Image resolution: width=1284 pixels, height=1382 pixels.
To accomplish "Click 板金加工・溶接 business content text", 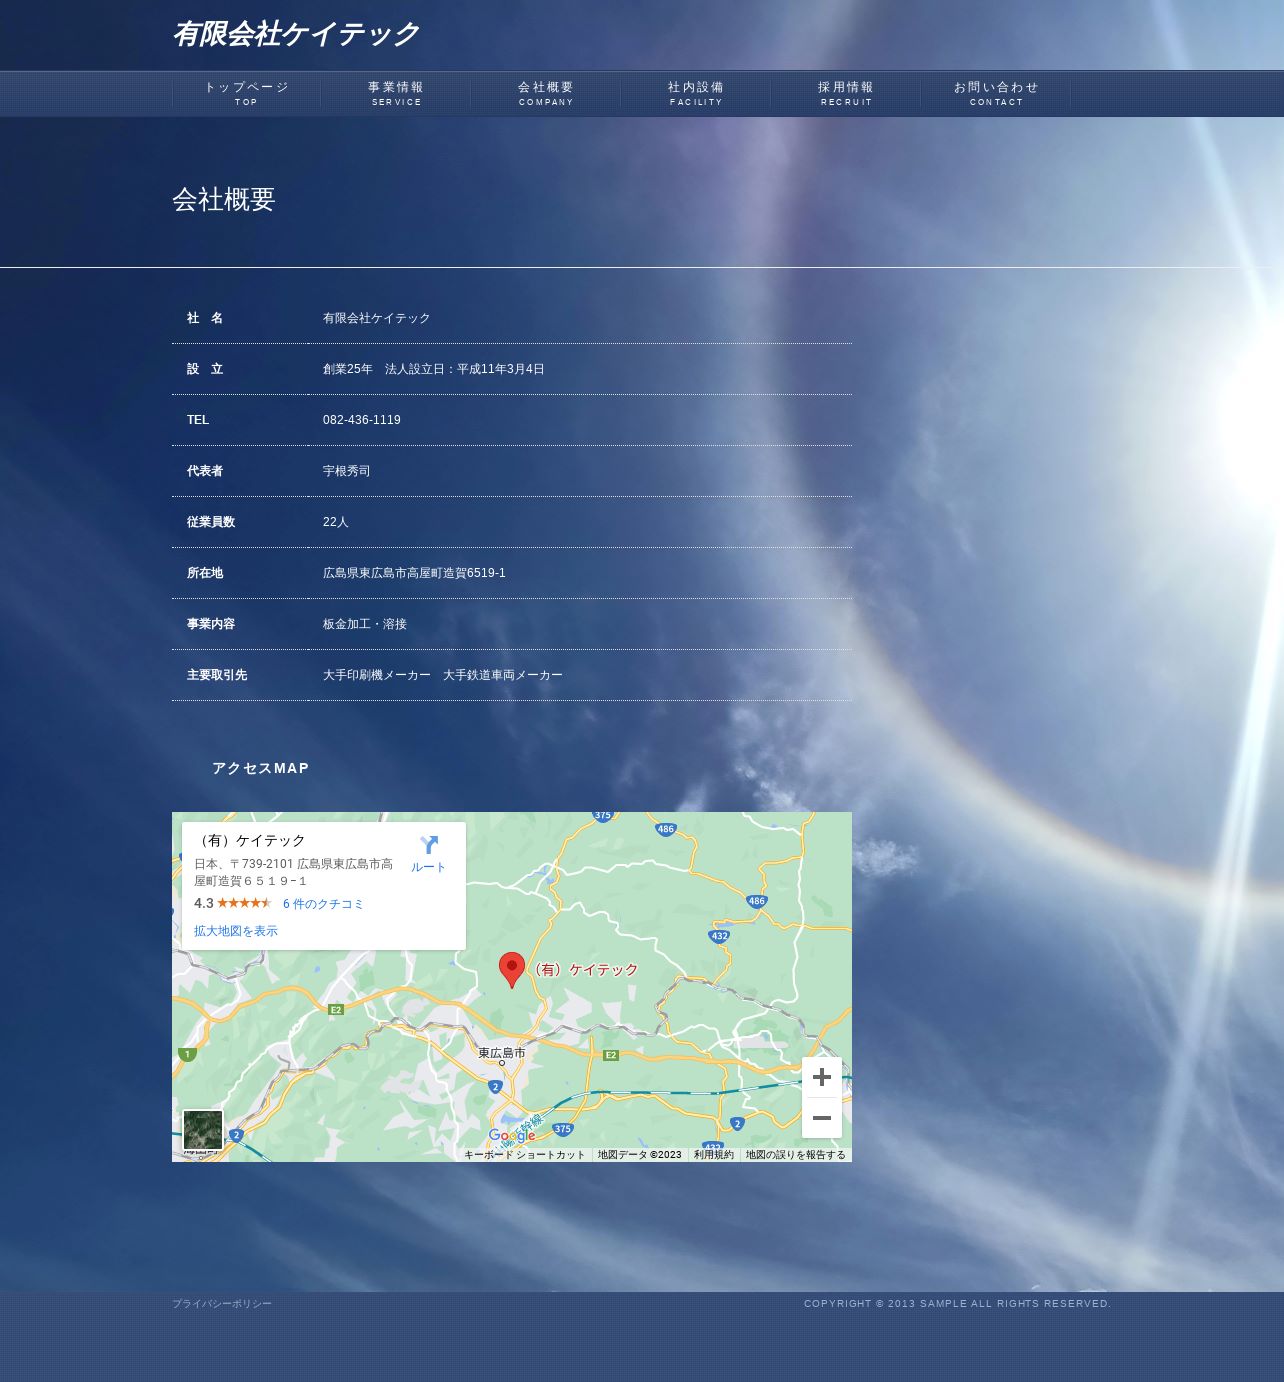I will pos(365,624).
